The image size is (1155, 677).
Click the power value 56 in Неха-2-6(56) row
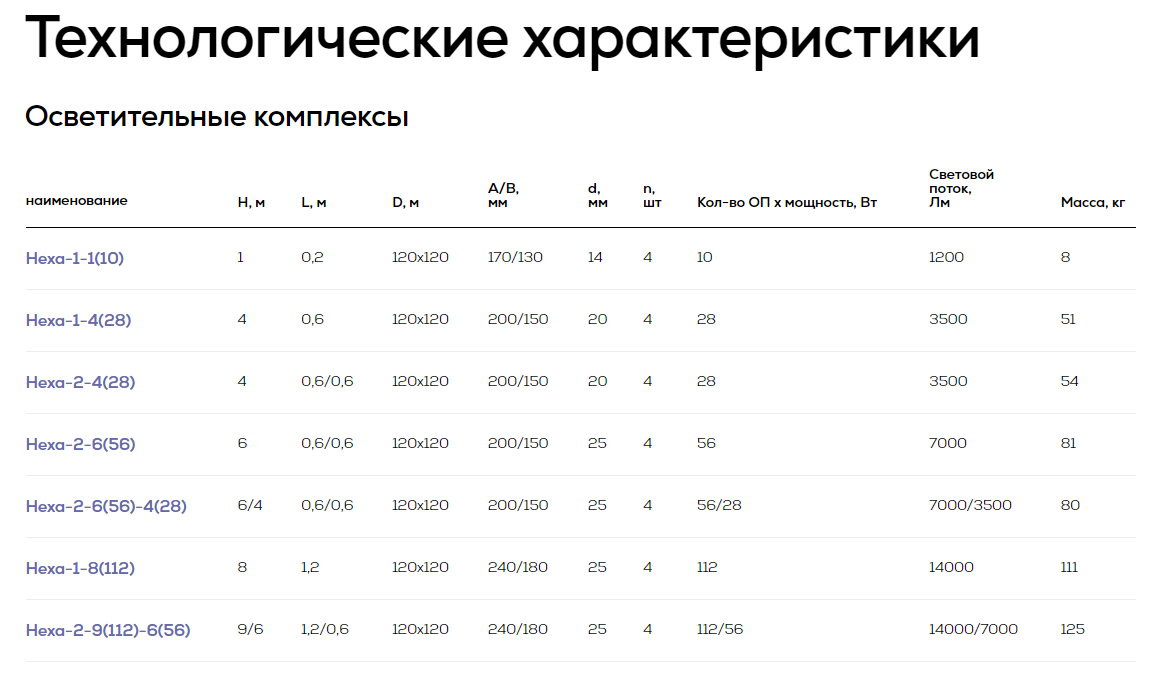[x=706, y=443]
